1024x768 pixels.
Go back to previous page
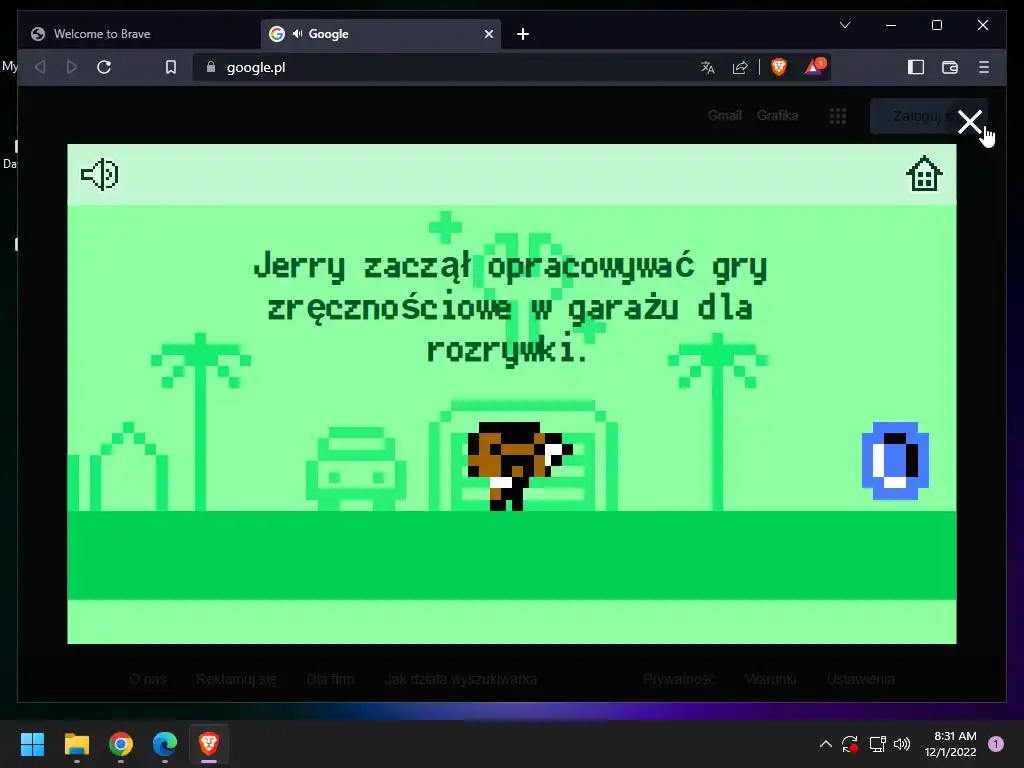click(40, 67)
